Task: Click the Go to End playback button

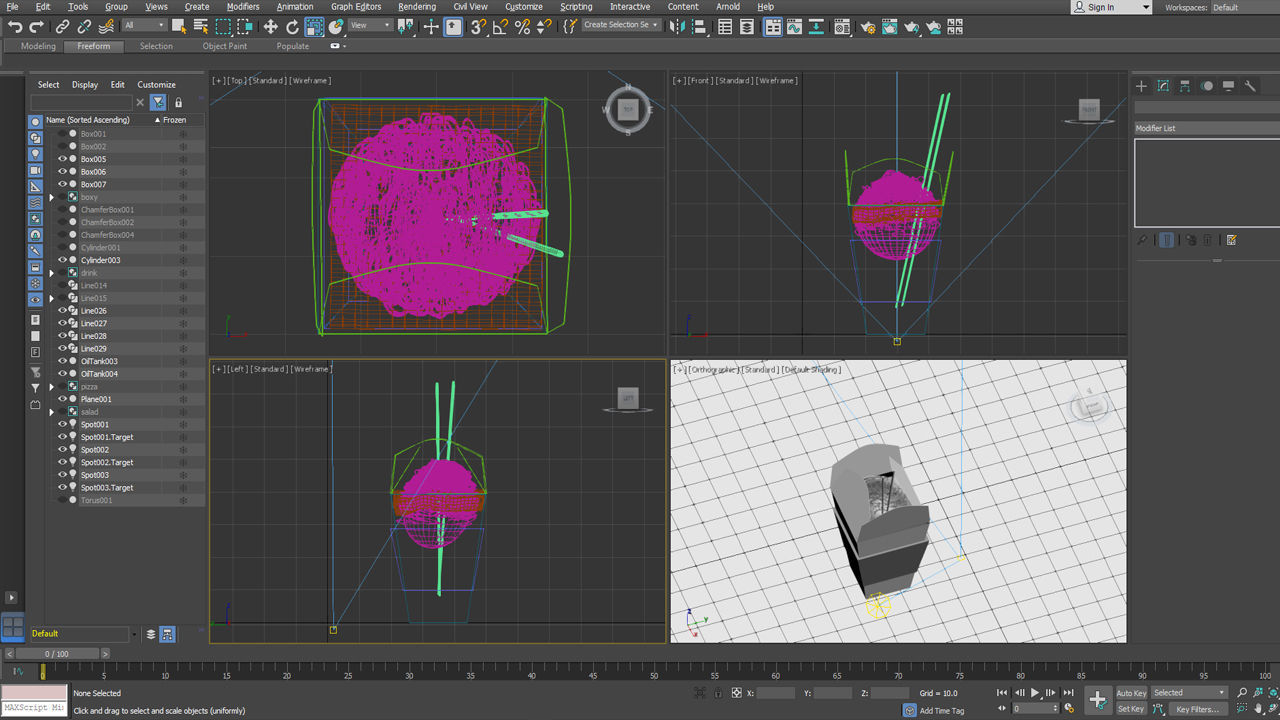Action: [1068, 692]
